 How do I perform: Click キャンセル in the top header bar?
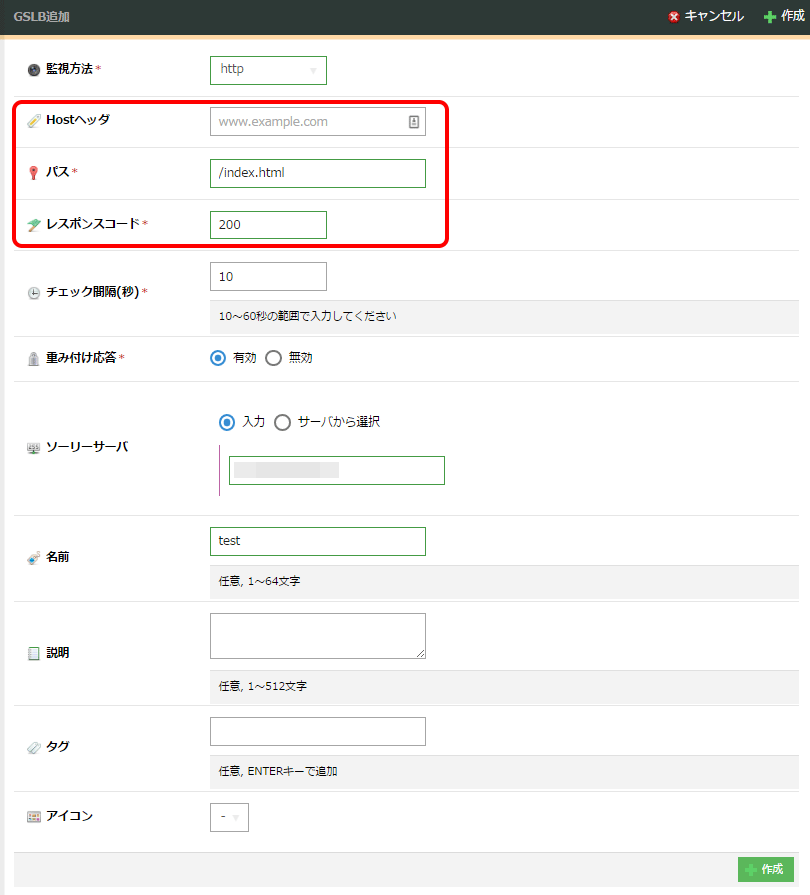click(x=706, y=16)
